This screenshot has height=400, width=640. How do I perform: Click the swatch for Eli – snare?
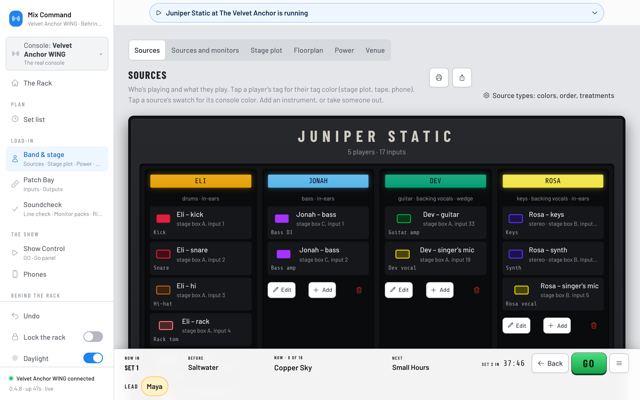click(x=163, y=254)
